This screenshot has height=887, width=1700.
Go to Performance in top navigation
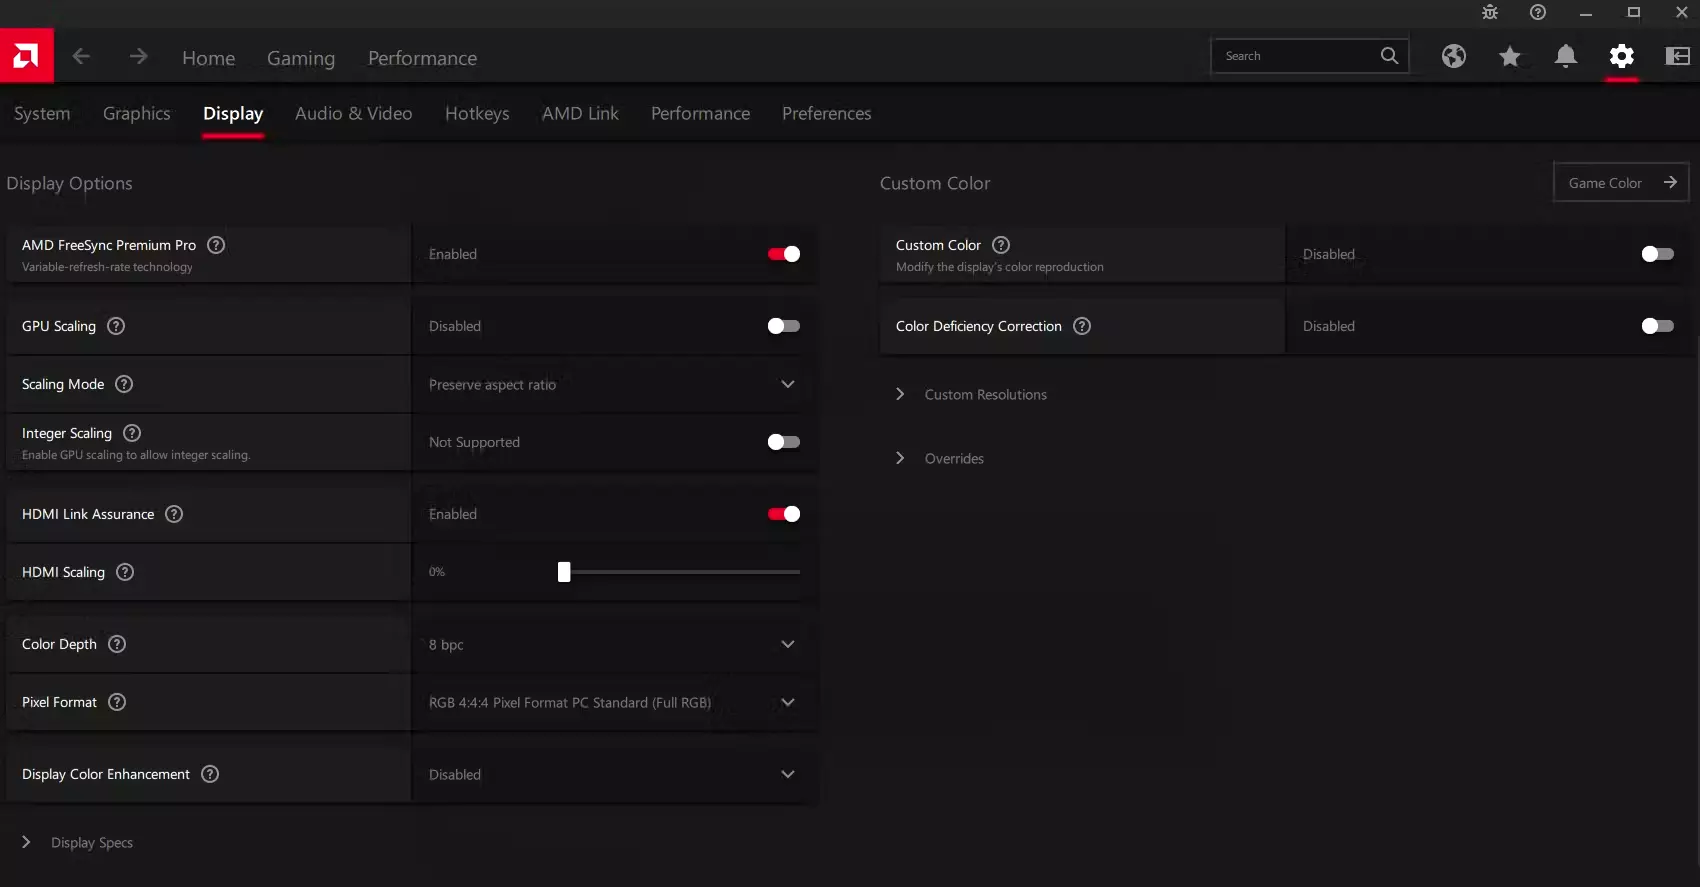click(x=422, y=58)
